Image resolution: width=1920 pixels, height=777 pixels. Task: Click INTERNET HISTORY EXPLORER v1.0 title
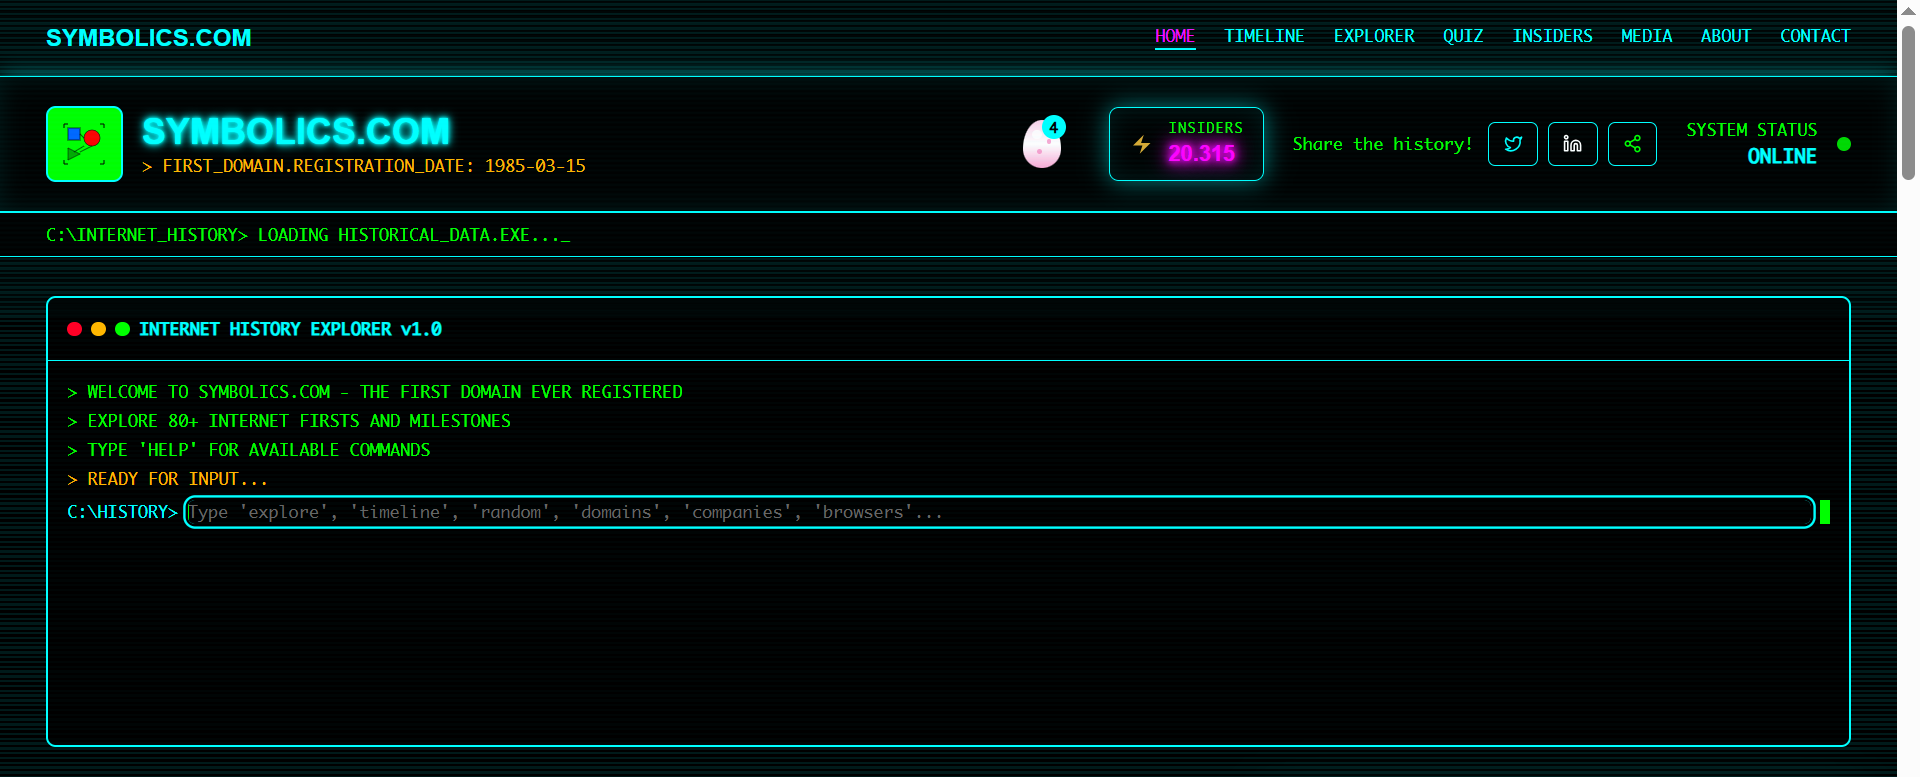click(x=290, y=329)
